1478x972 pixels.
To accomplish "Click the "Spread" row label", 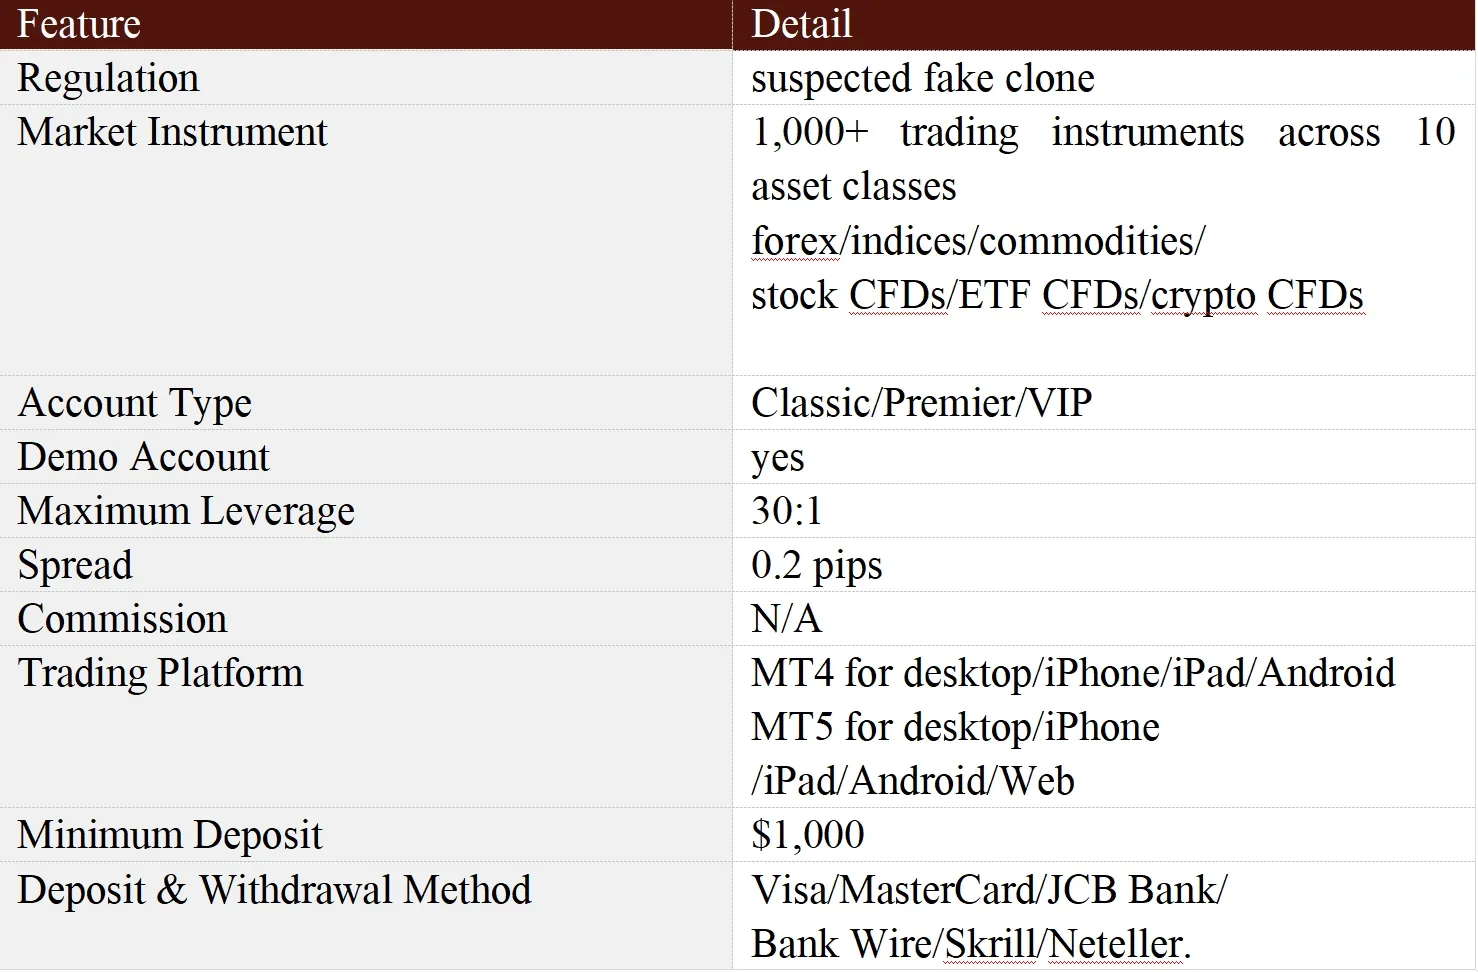I will [75, 565].
